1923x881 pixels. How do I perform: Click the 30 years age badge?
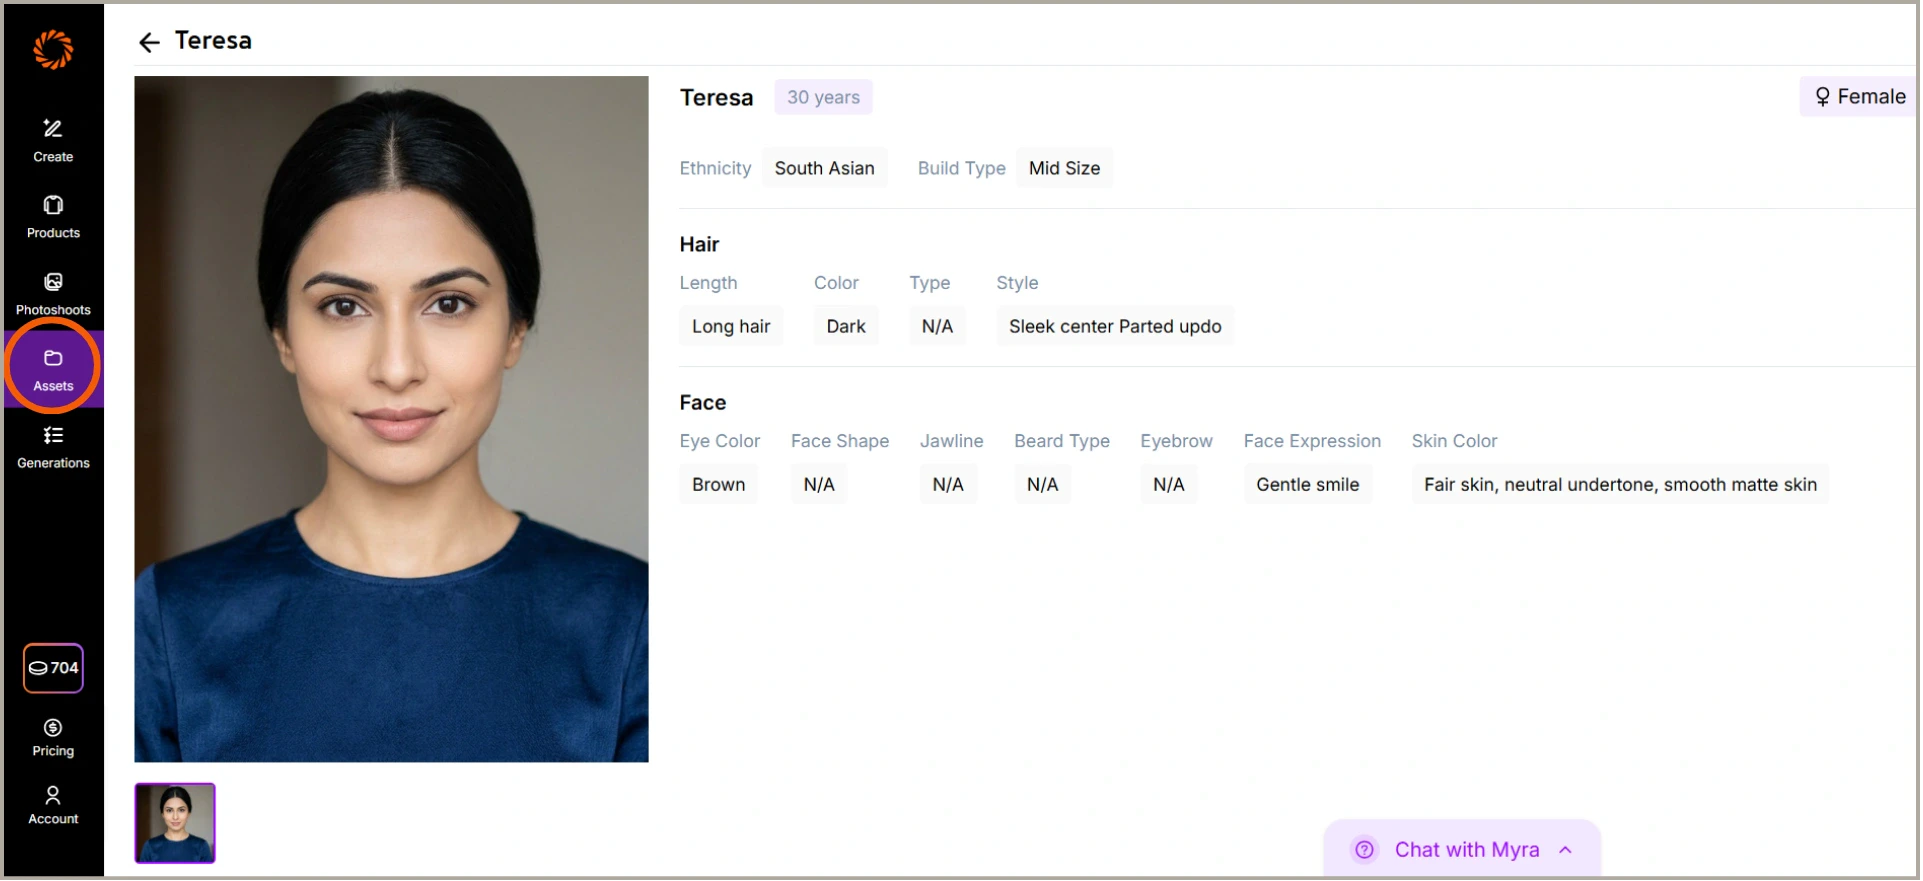pos(823,97)
